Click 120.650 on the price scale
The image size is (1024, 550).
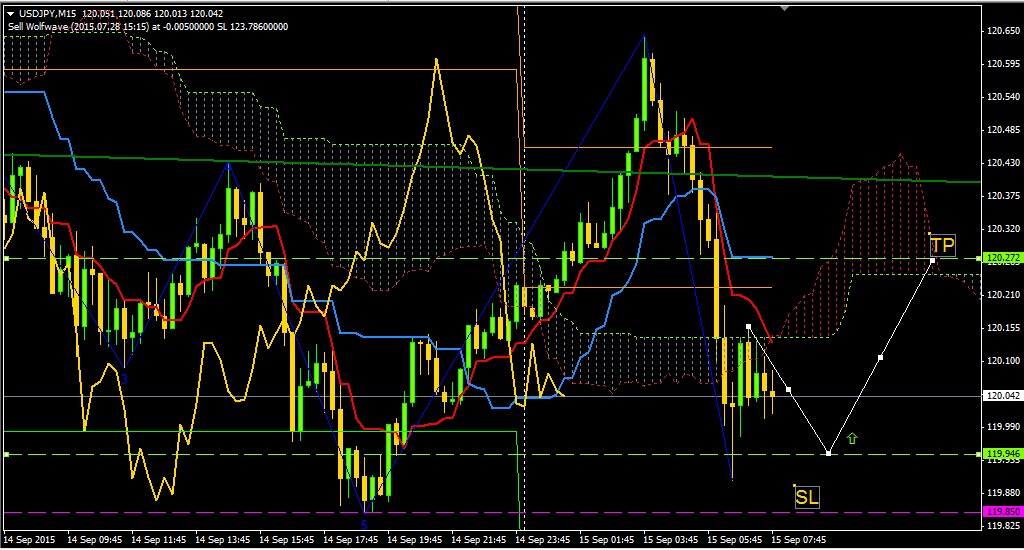pos(1003,31)
